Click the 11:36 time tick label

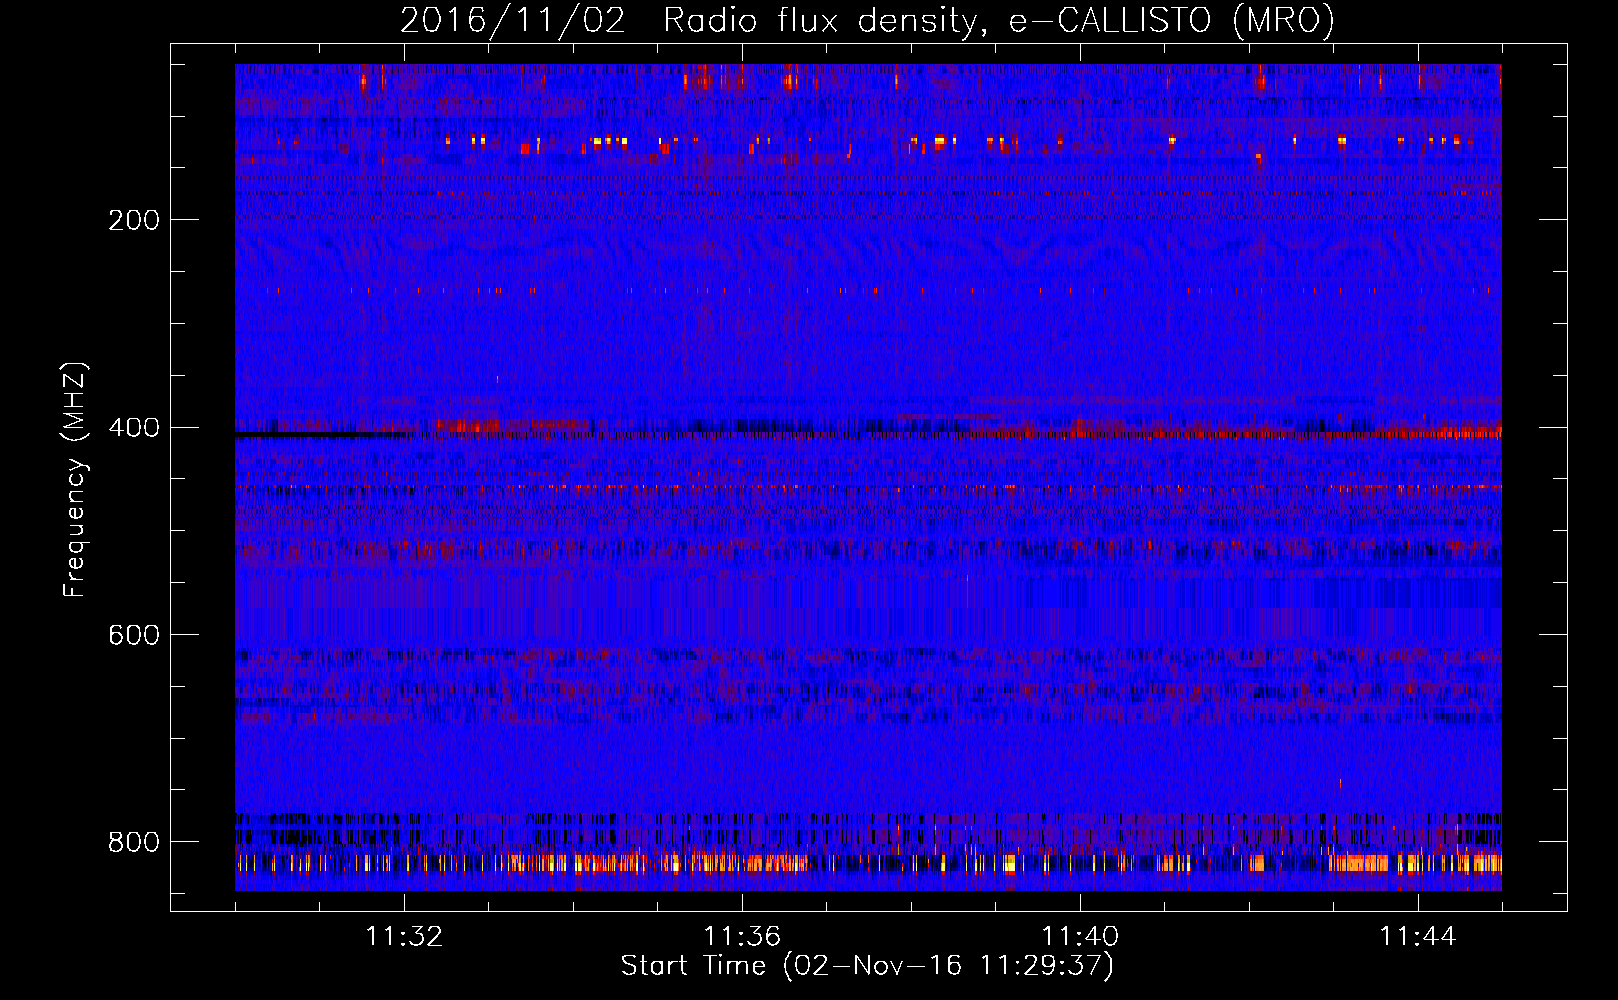click(x=742, y=937)
